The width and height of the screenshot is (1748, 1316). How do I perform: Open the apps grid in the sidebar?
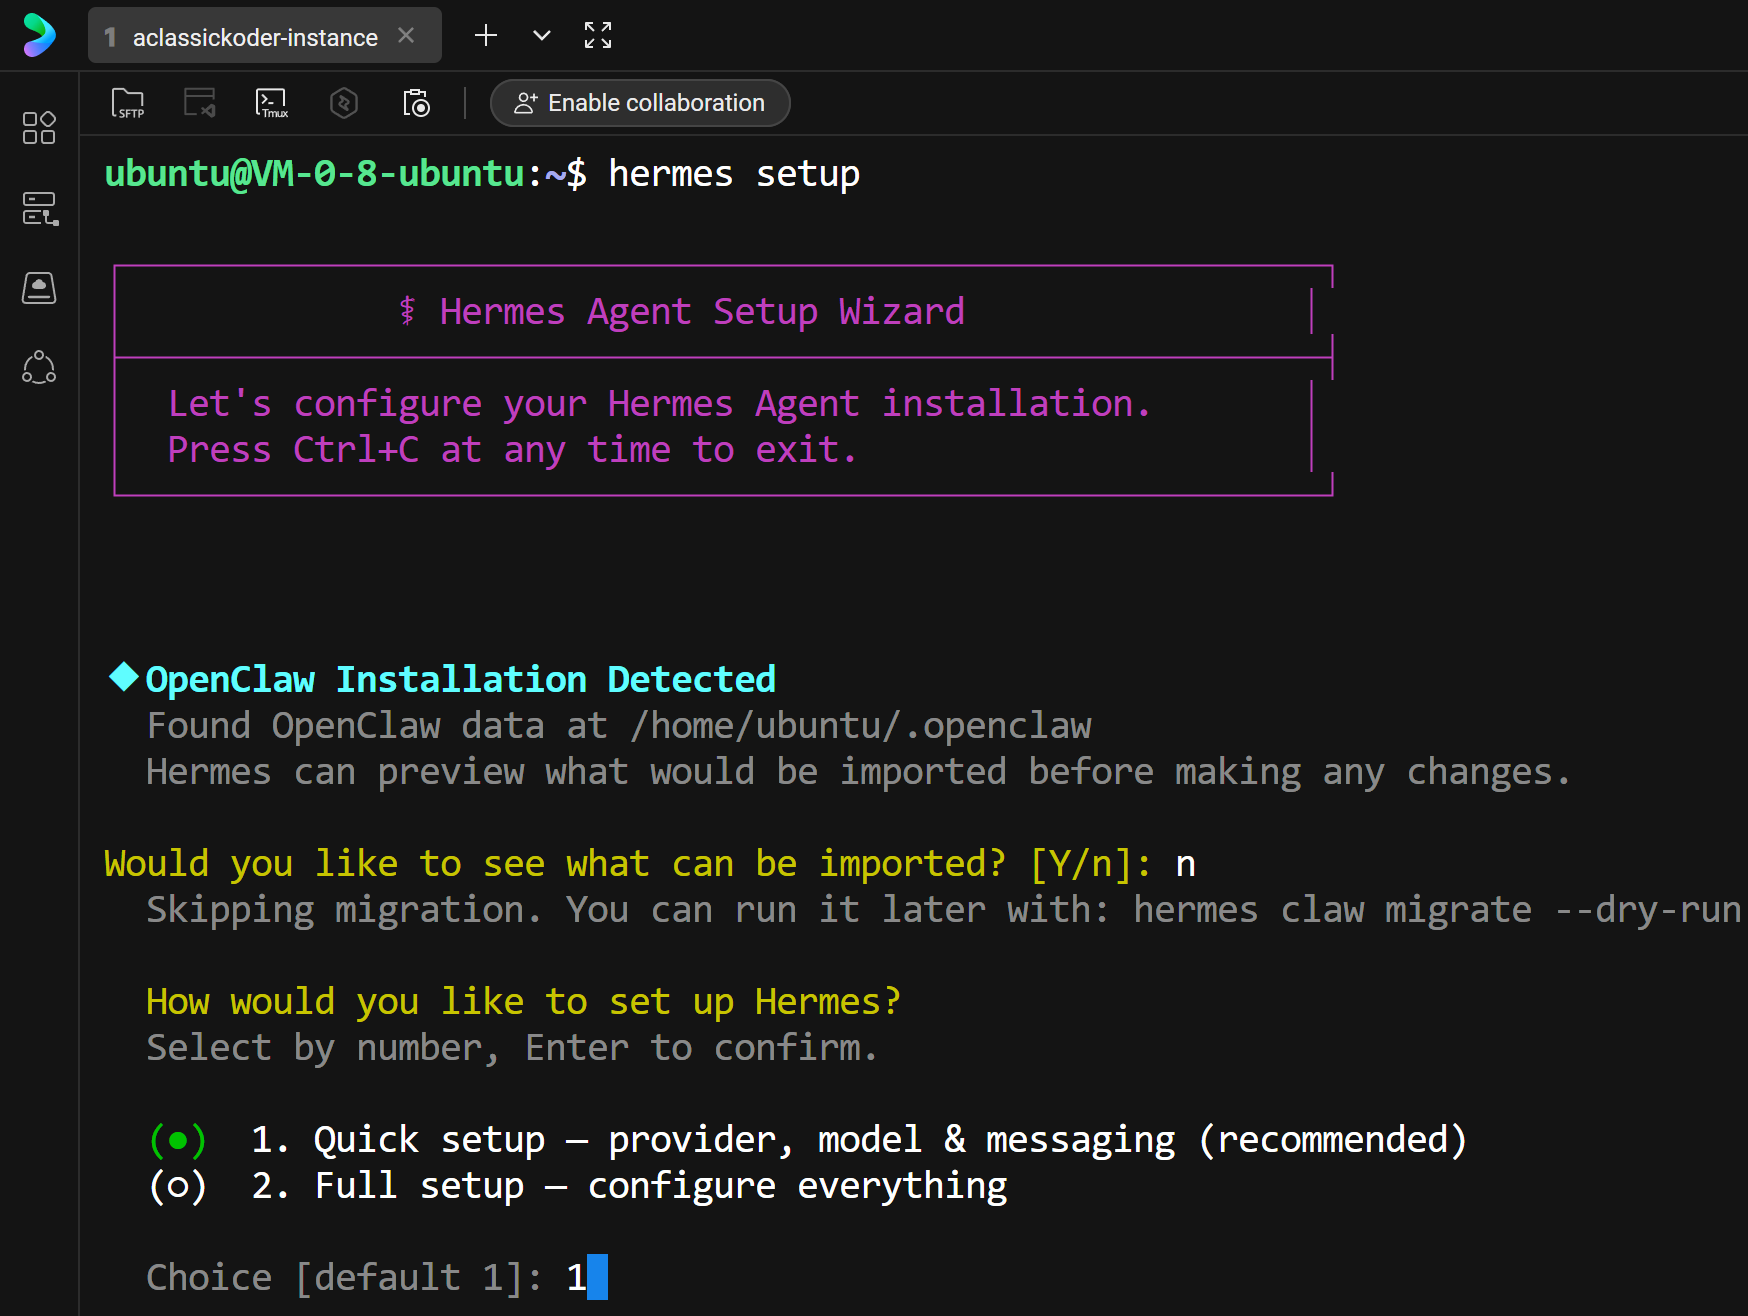(x=39, y=128)
